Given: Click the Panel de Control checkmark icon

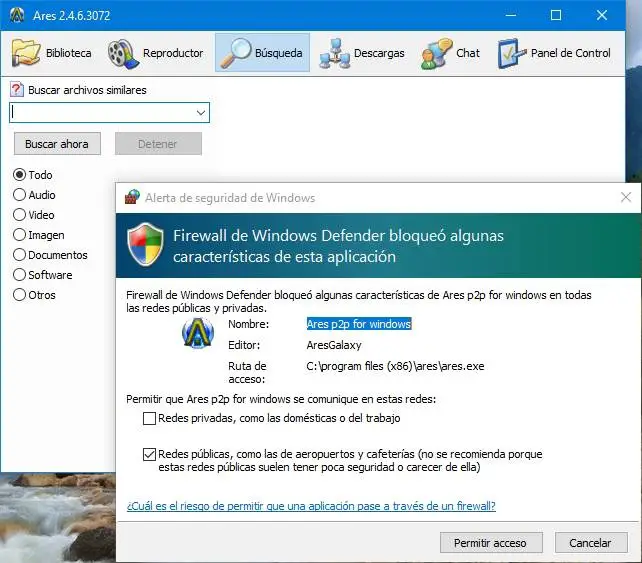Looking at the screenshot, I should pyautogui.click(x=512, y=53).
